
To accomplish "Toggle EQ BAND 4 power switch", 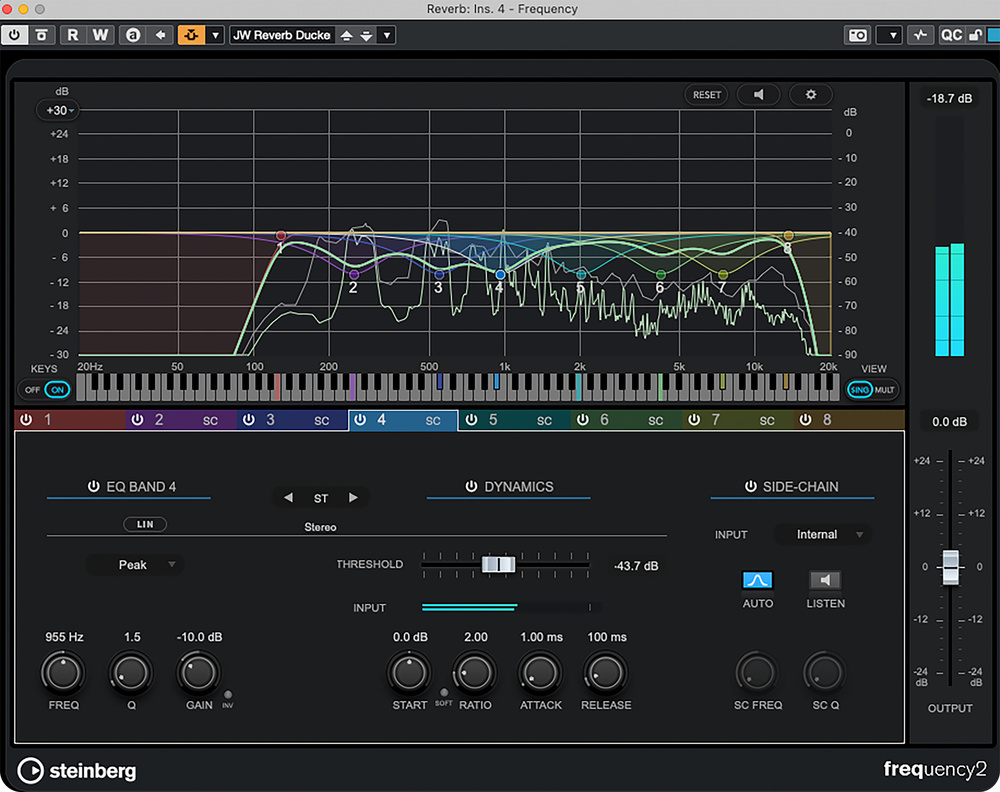I will [93, 487].
